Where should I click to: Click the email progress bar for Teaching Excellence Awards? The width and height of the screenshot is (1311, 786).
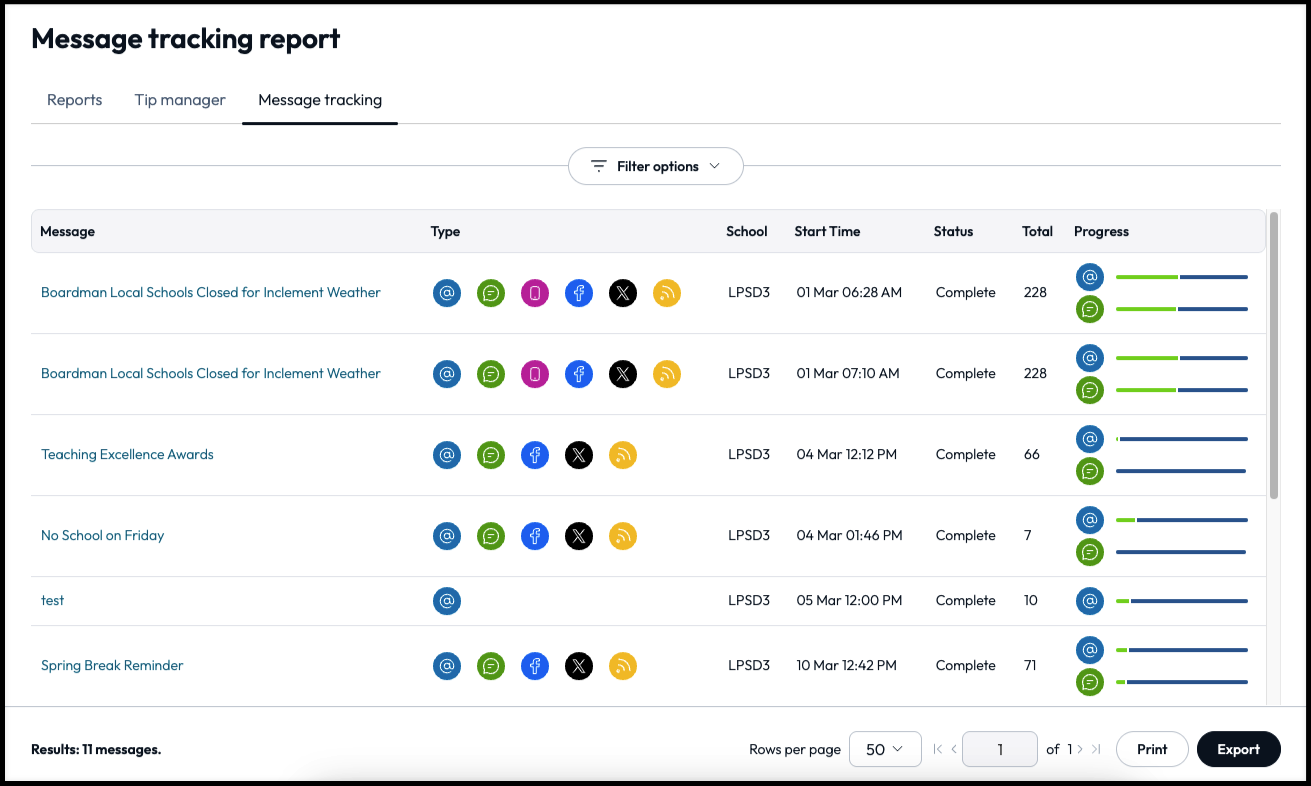1181,439
